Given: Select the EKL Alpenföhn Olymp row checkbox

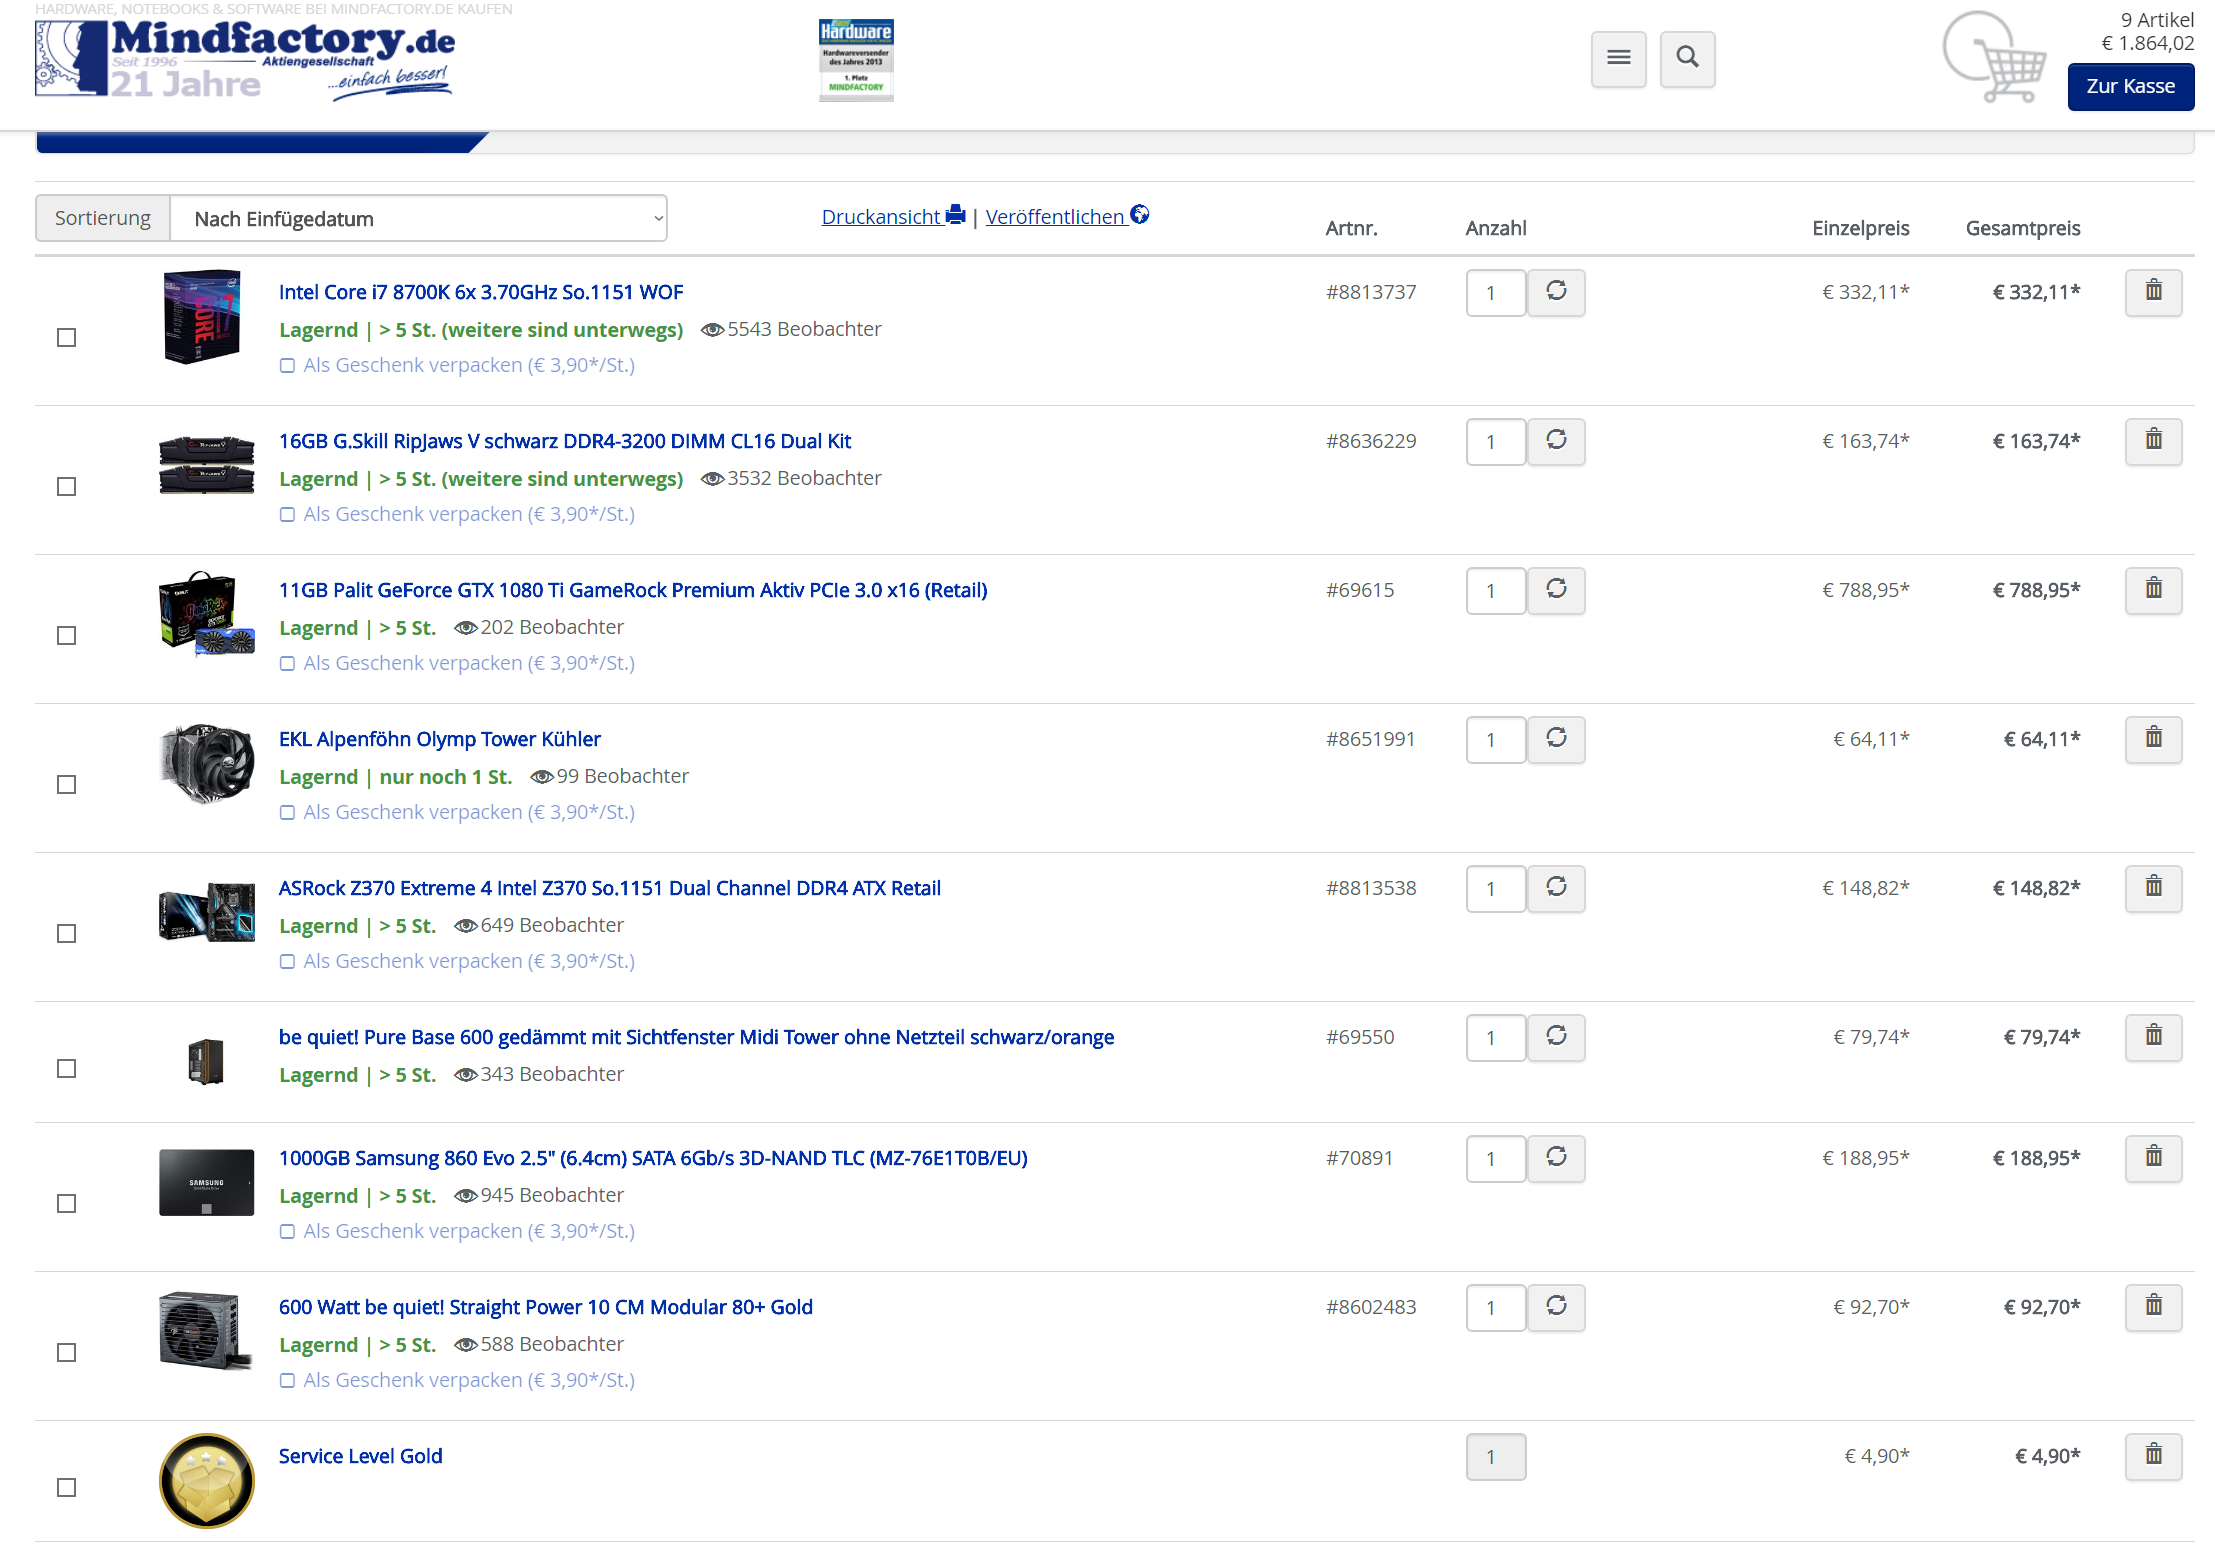Looking at the screenshot, I should pos(67,785).
